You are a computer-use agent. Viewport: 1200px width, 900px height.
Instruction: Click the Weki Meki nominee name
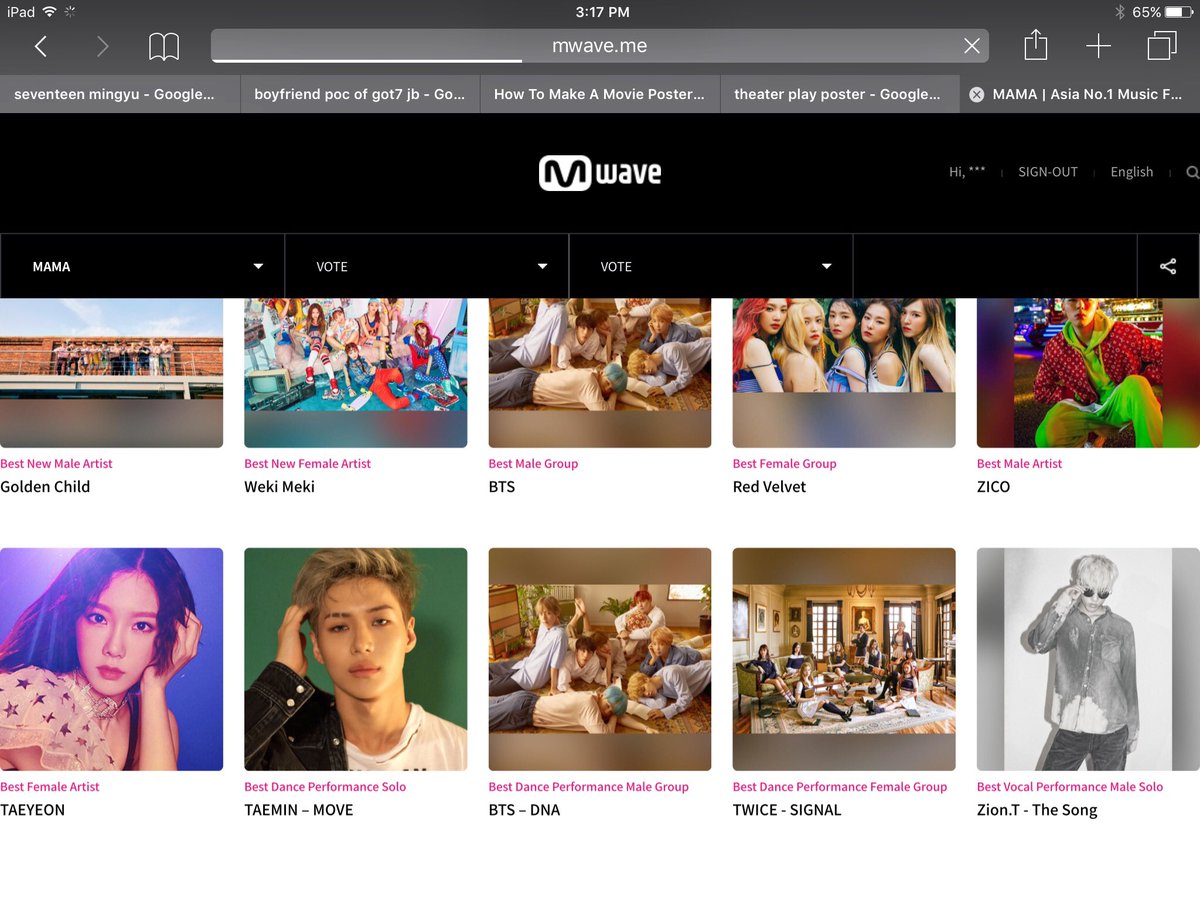pyautogui.click(x=279, y=487)
